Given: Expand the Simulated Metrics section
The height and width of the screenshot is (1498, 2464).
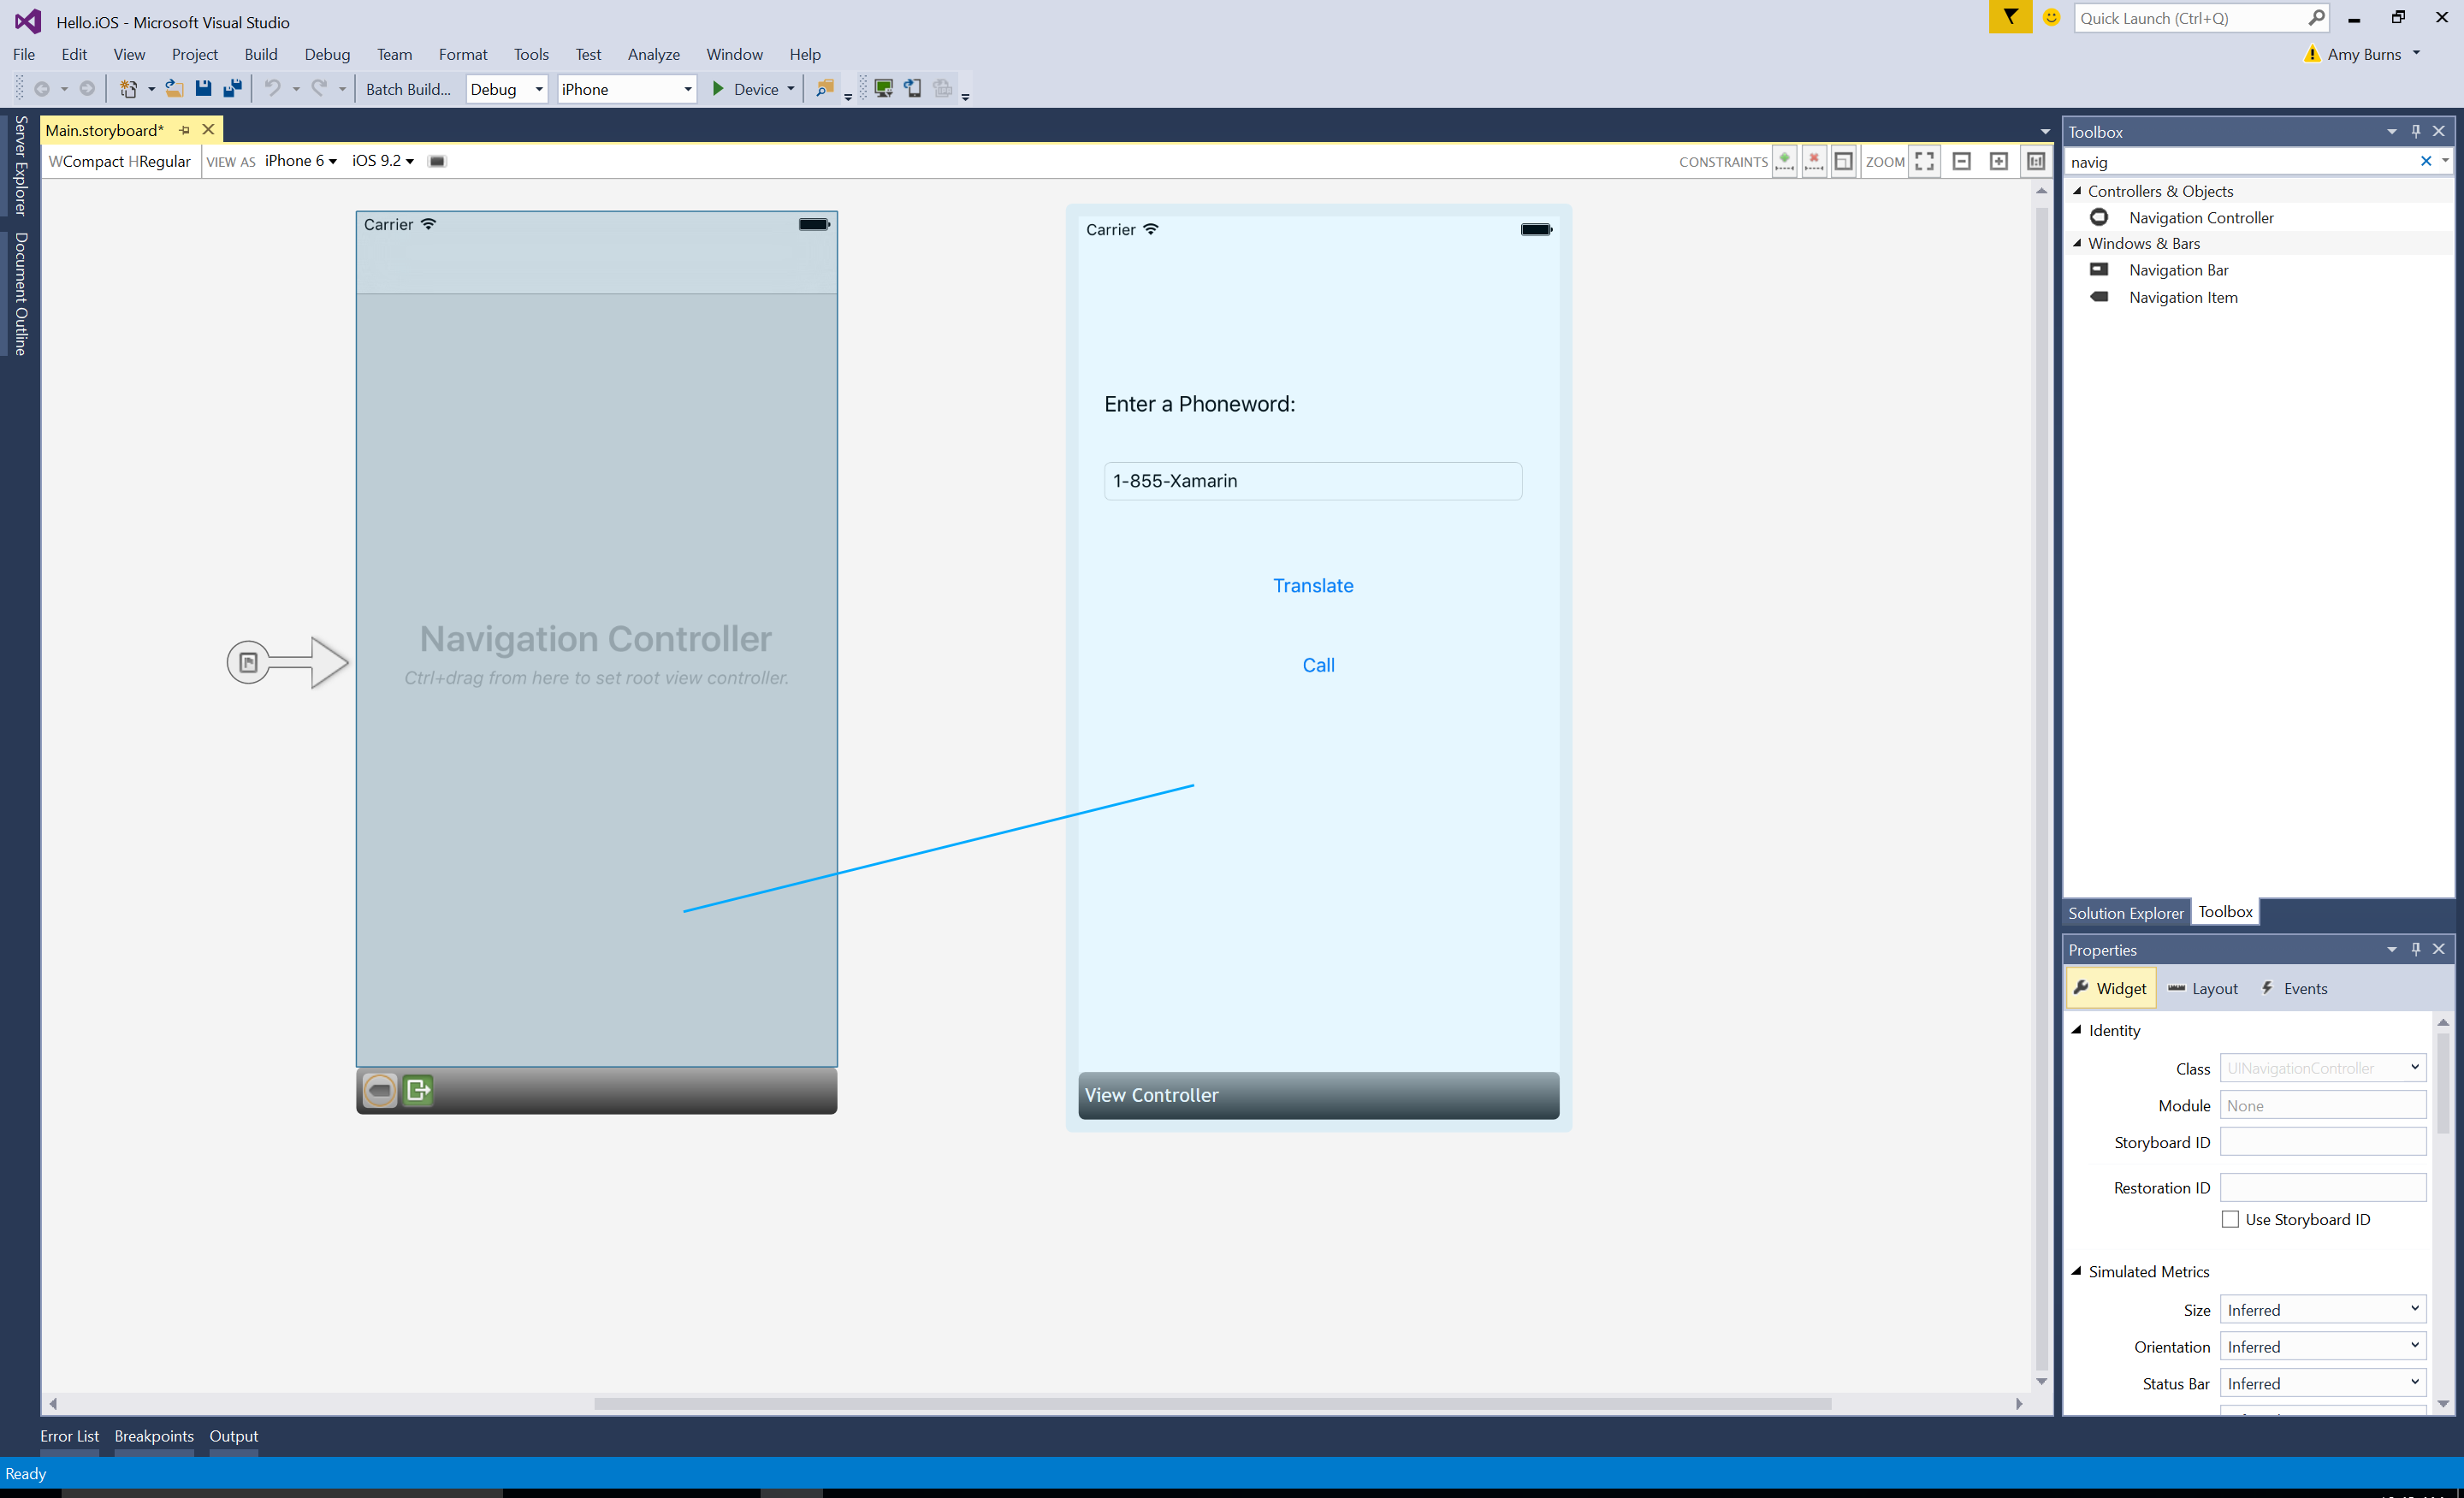Looking at the screenshot, I should pyautogui.click(x=2081, y=1271).
